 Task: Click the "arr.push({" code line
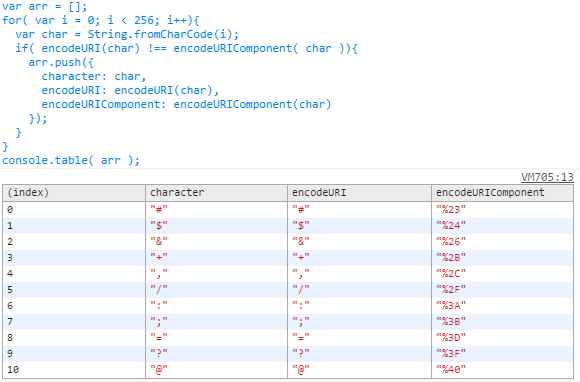[x=61, y=62]
